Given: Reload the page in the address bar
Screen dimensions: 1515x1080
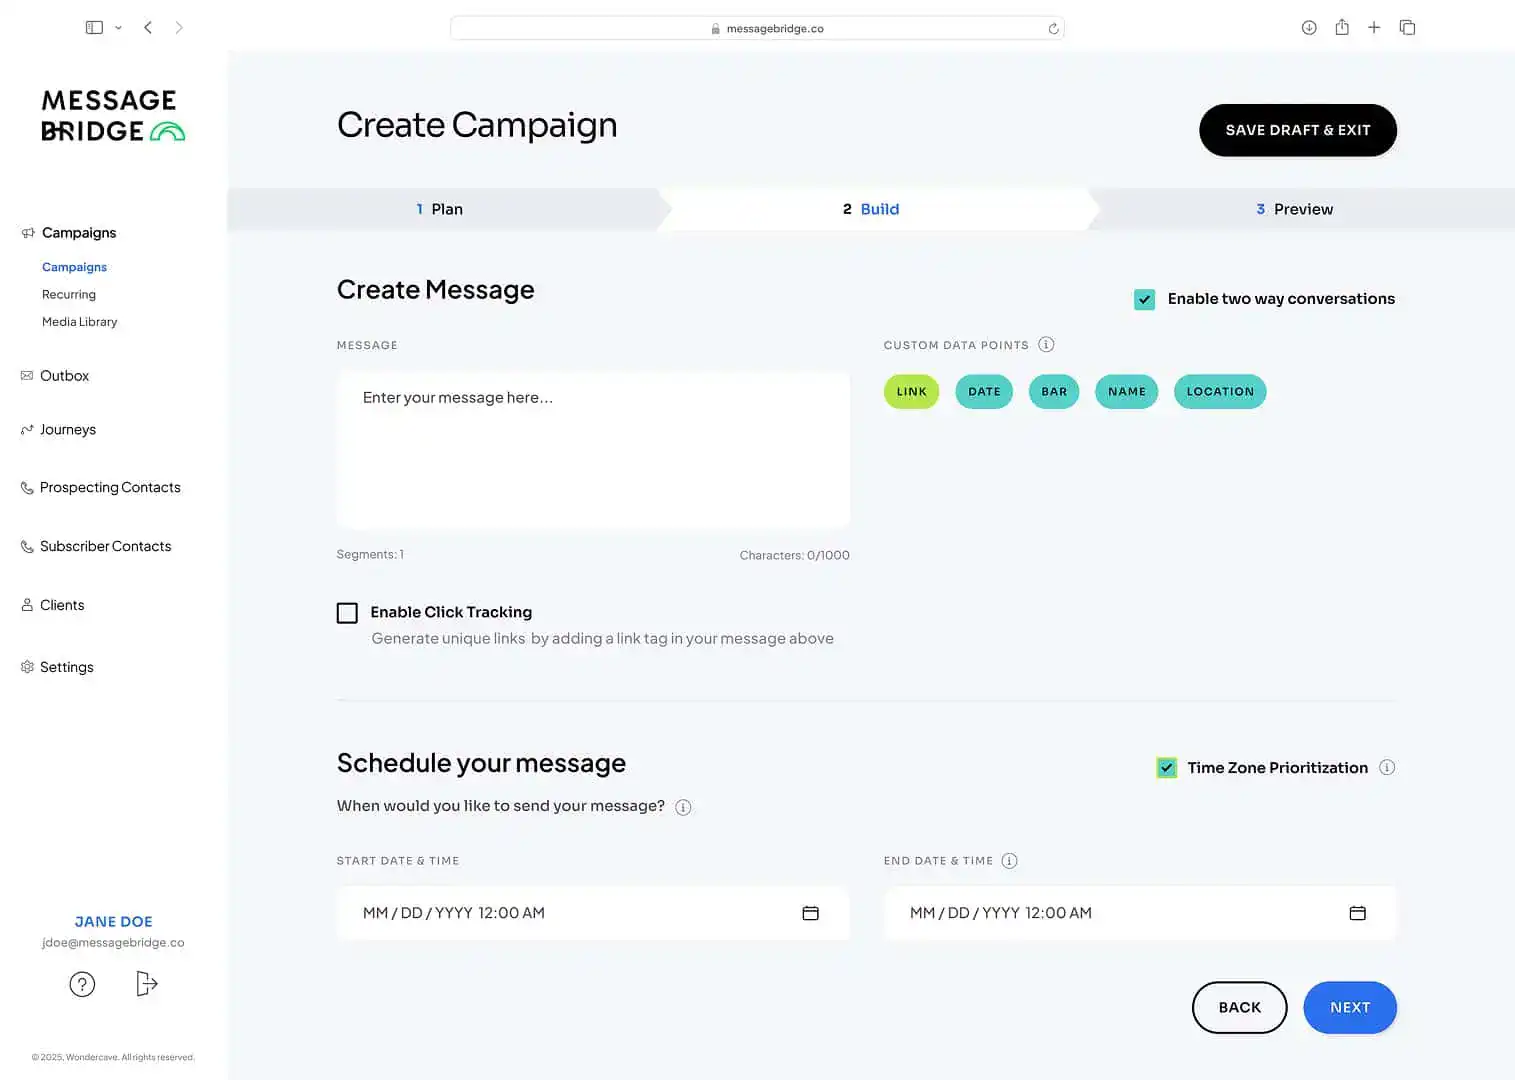Looking at the screenshot, I should (x=1053, y=29).
